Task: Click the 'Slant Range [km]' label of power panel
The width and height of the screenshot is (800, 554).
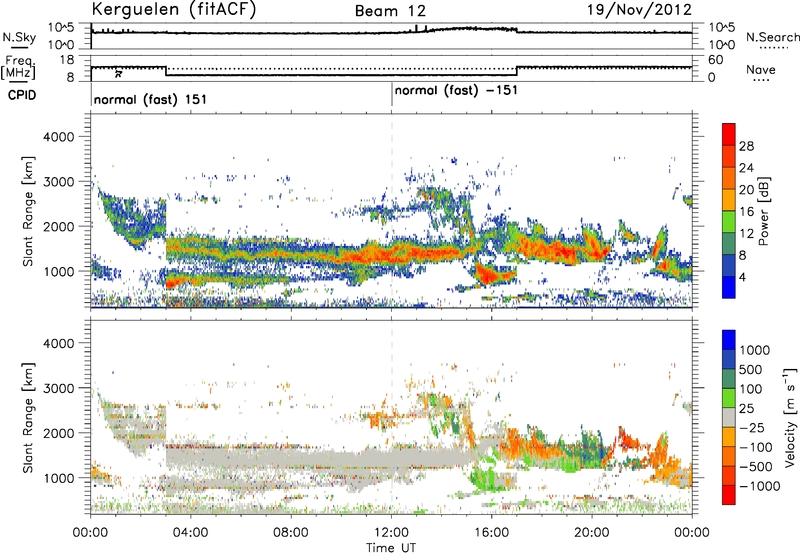Action: [28, 212]
